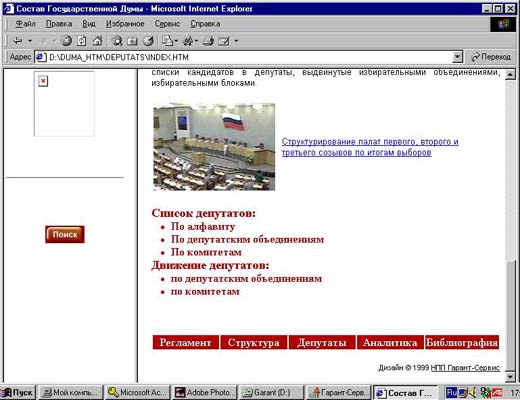Click the Back arrow toolbar icon

(x=17, y=41)
